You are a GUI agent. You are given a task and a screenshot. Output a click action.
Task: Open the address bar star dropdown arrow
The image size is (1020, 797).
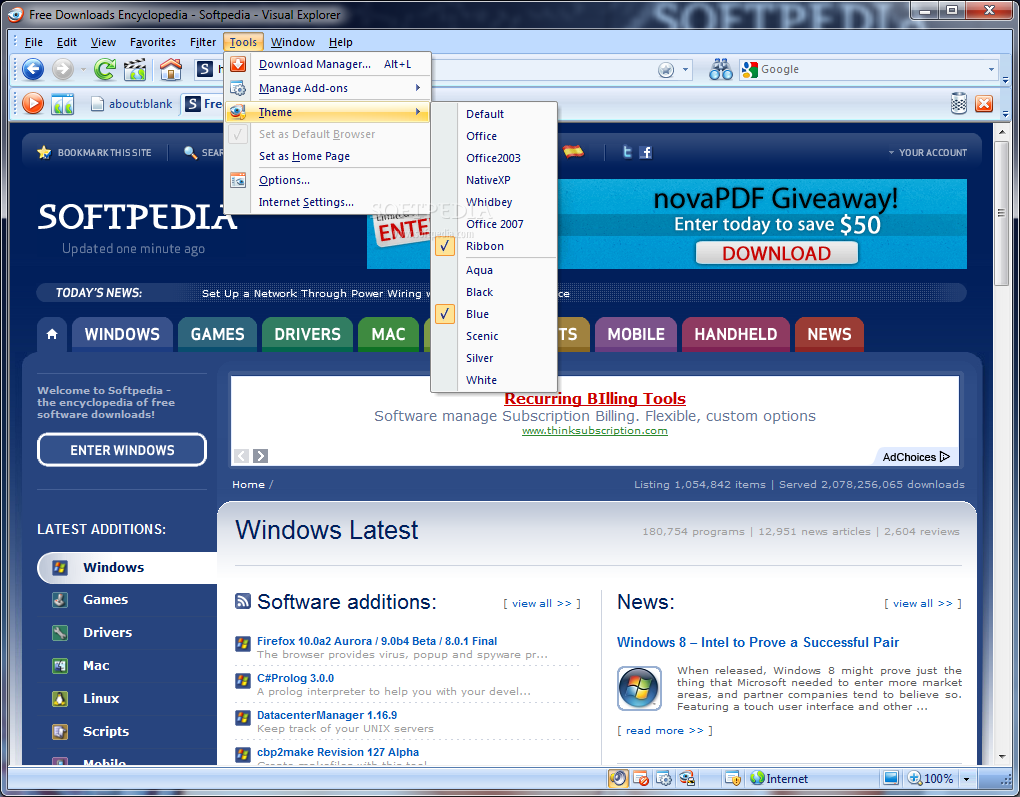[685, 70]
